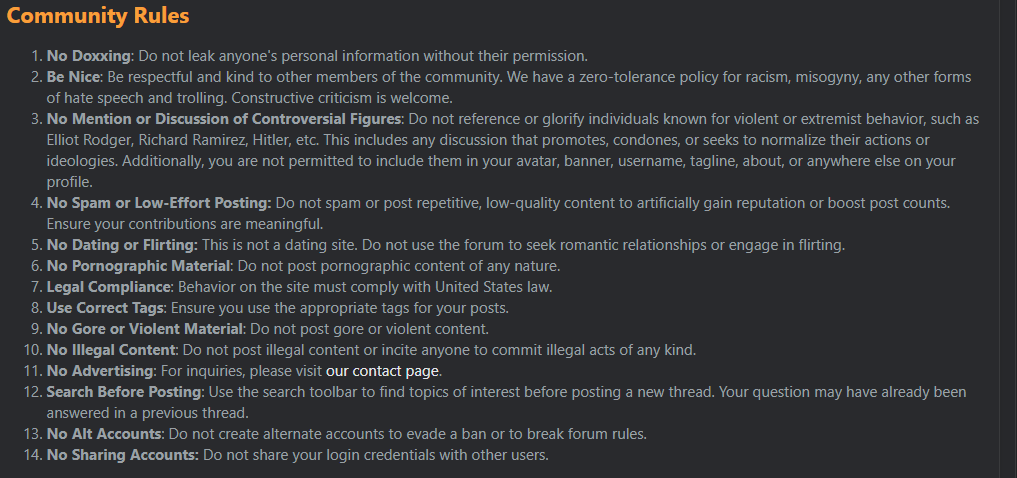Click the "Use Correct Tags" rule title
Screen dimensions: 1017x478
(106, 308)
